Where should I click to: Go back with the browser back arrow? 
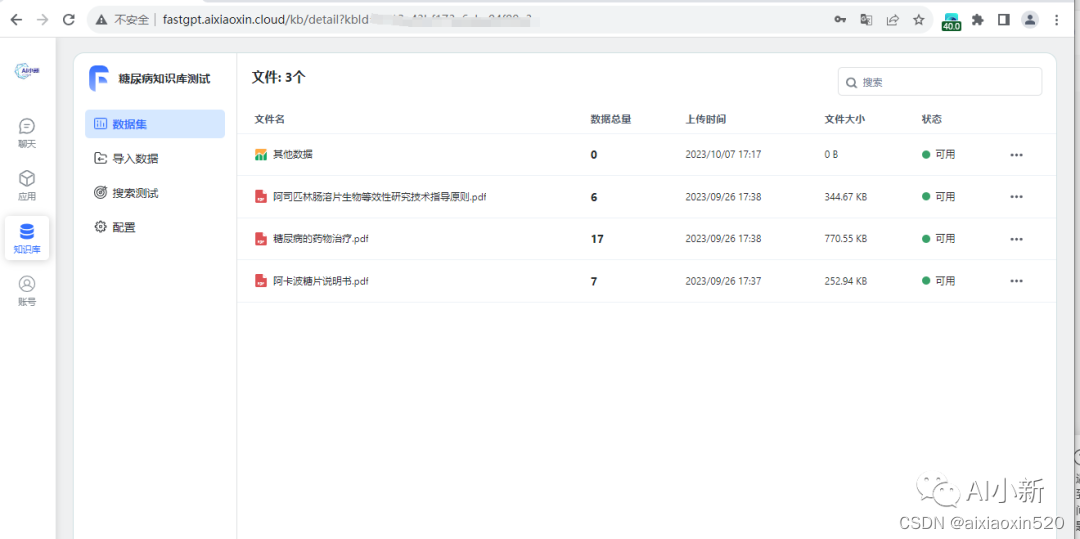(x=16, y=20)
